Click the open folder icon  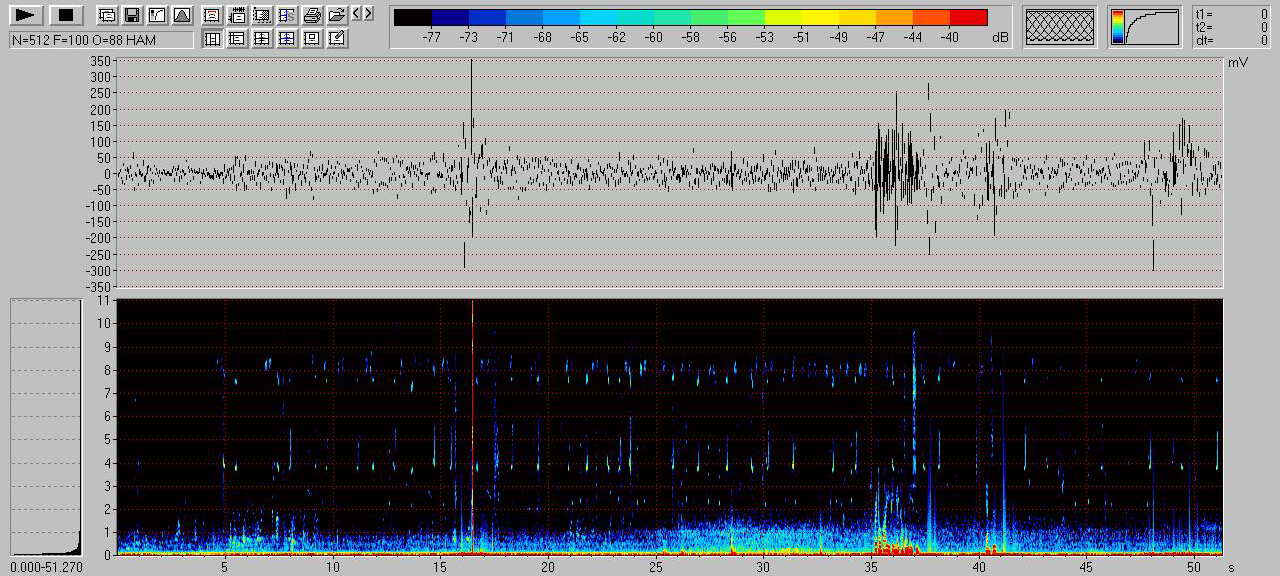(x=337, y=15)
